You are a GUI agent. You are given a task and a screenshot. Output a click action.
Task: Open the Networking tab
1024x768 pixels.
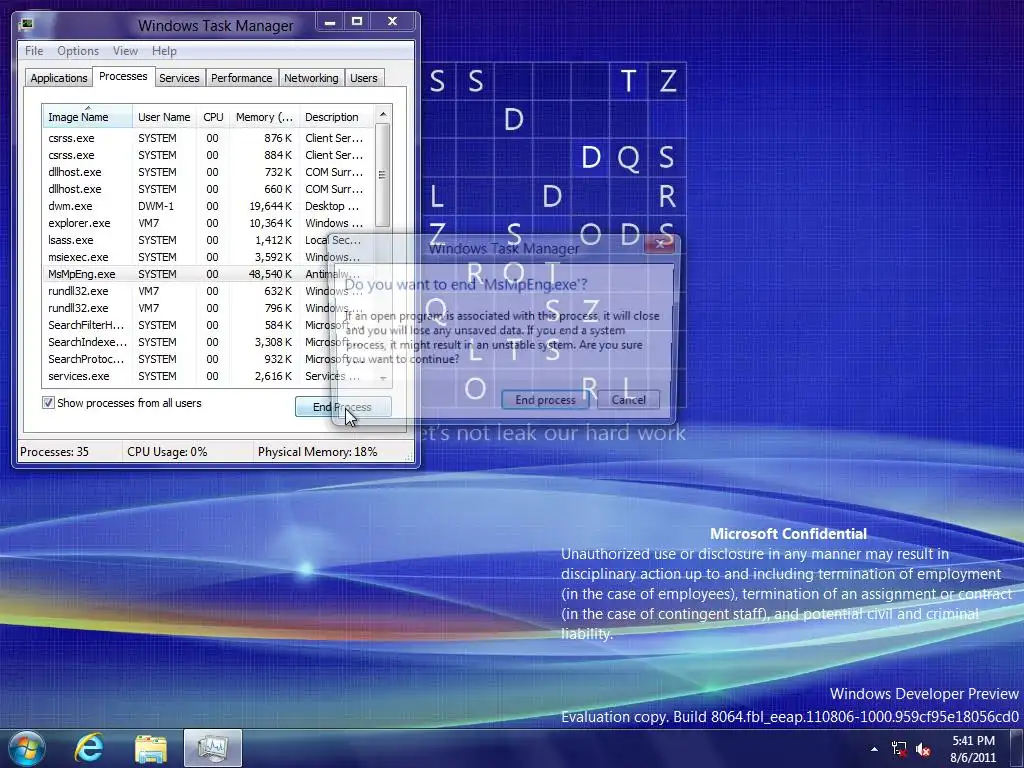(311, 78)
